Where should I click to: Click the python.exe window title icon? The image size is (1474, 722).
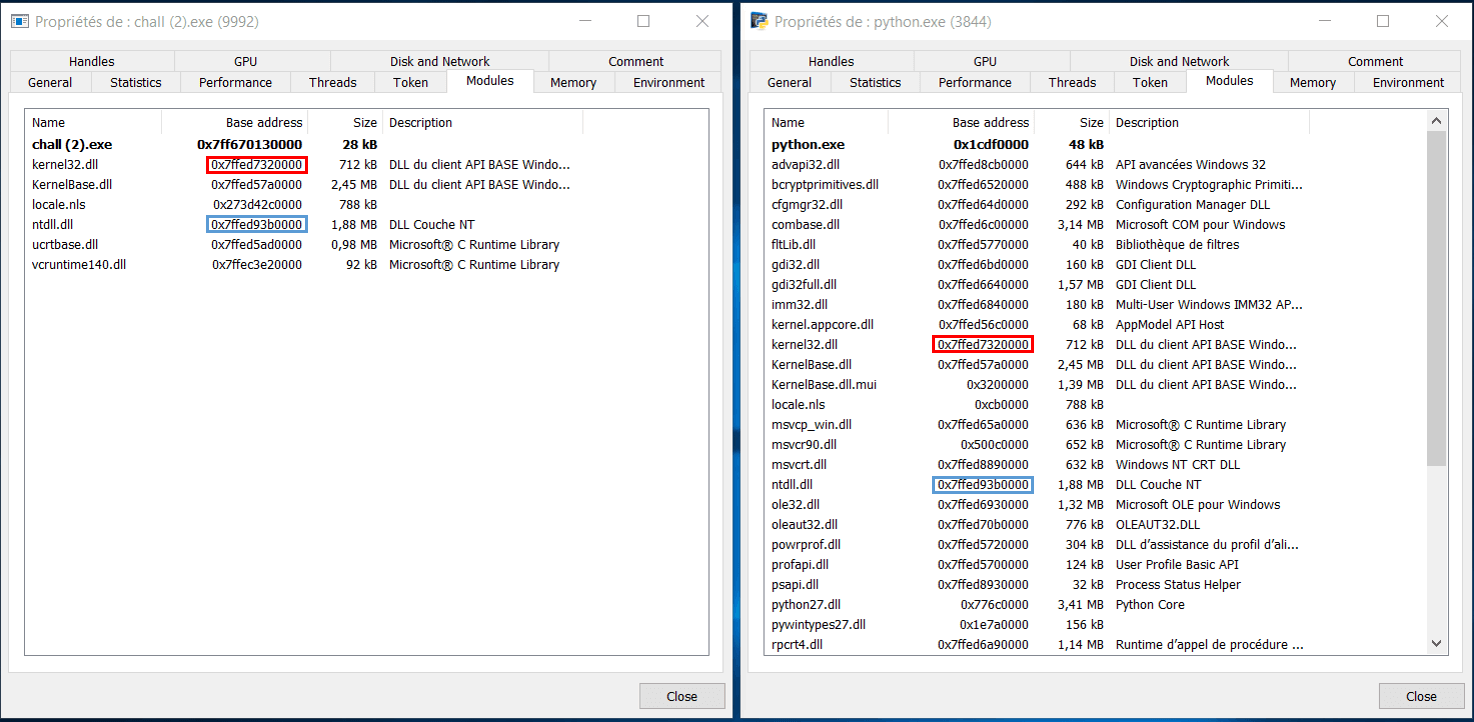[x=759, y=21]
